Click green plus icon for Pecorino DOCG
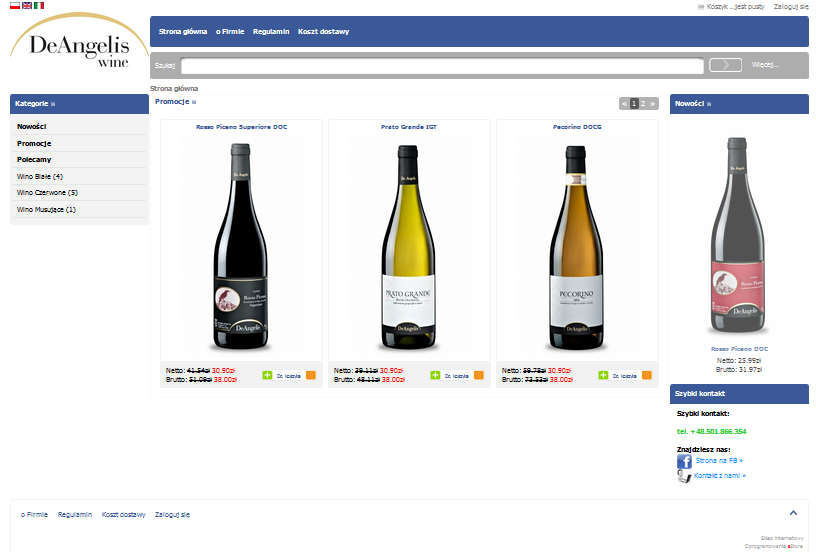Image resolution: width=816 pixels, height=552 pixels. tap(604, 375)
